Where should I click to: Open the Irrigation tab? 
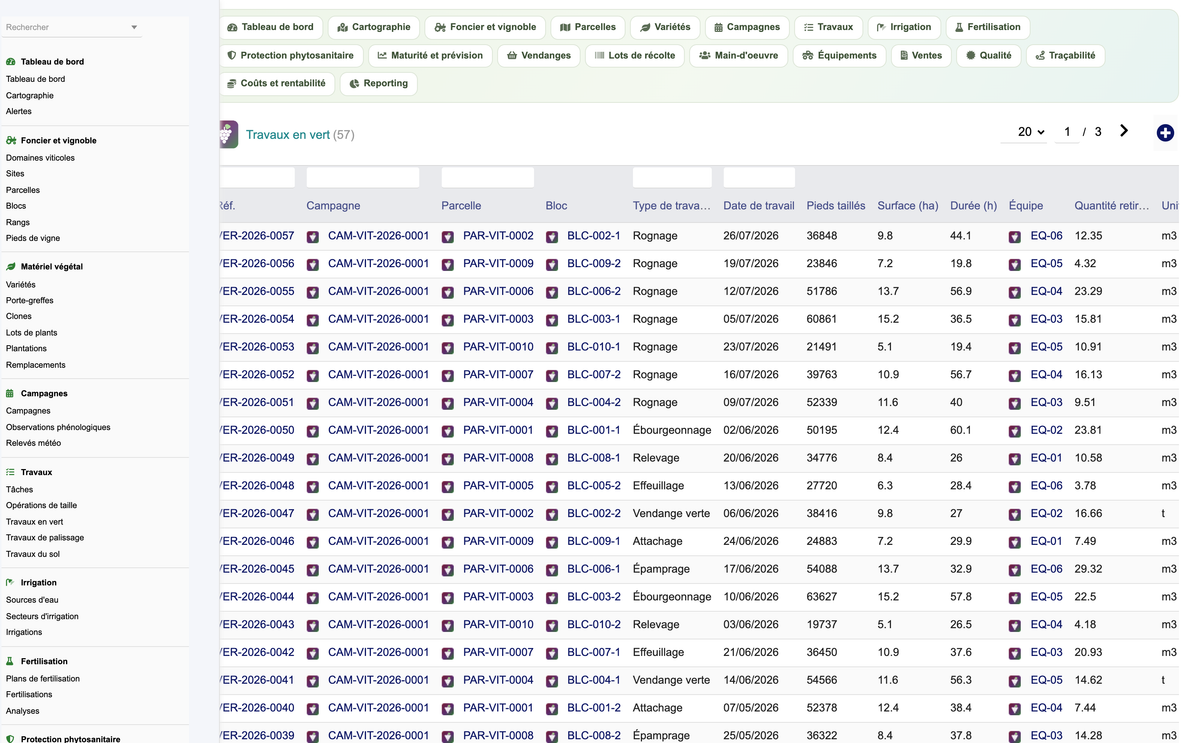pyautogui.click(x=903, y=27)
